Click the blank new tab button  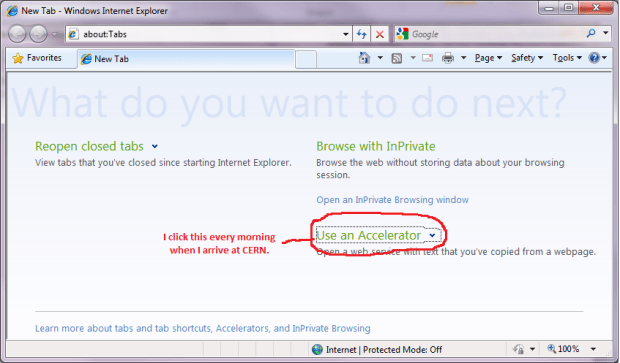tap(306, 60)
